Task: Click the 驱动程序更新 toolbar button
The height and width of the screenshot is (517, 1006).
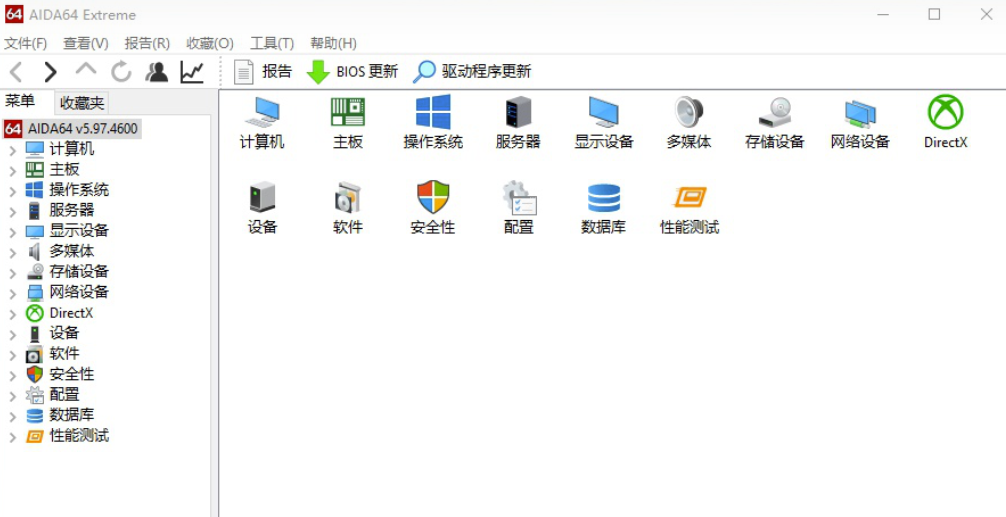Action: pyautogui.click(x=472, y=71)
